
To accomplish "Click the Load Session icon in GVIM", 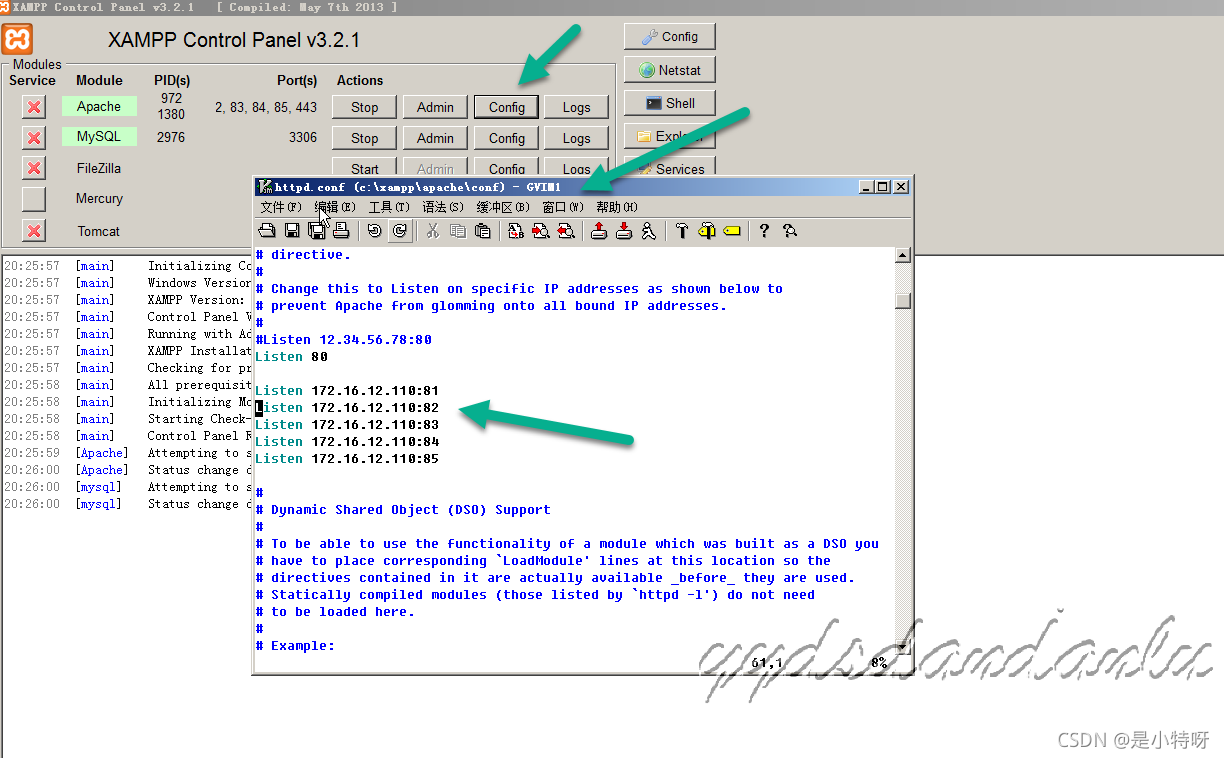I will pos(599,231).
